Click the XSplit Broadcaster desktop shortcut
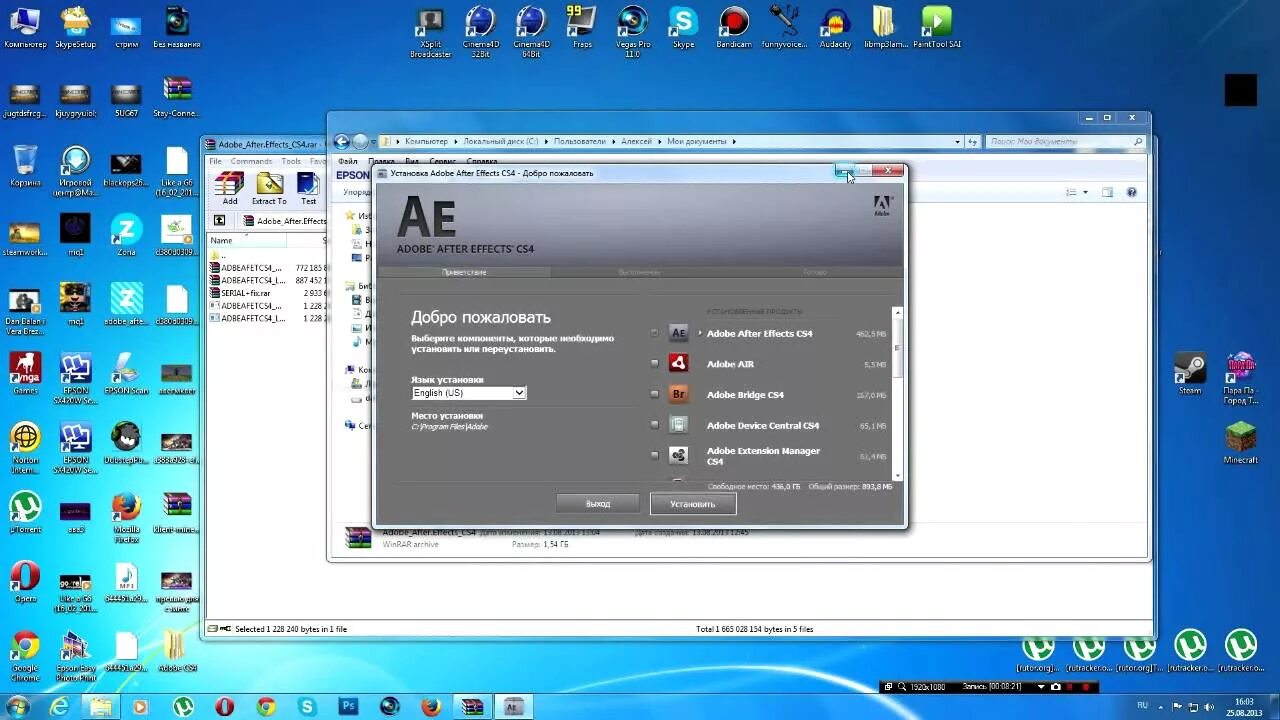 click(430, 31)
